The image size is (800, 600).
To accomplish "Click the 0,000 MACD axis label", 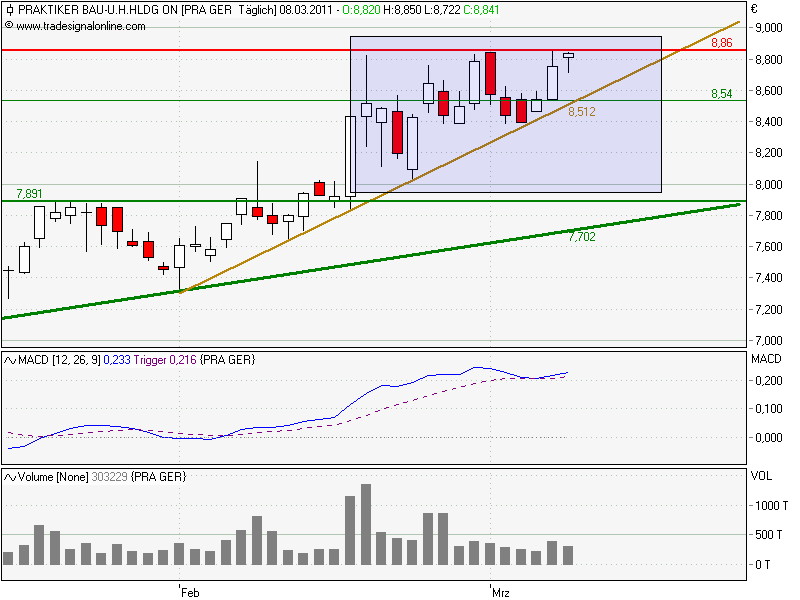I will [x=768, y=437].
